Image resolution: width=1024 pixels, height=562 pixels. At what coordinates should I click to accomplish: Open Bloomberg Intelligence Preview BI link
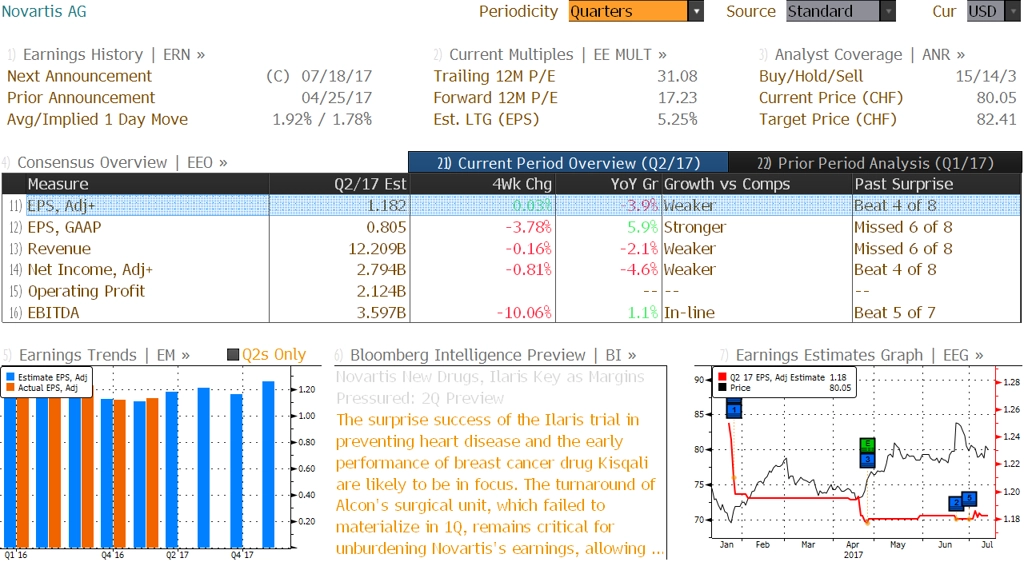click(x=493, y=355)
